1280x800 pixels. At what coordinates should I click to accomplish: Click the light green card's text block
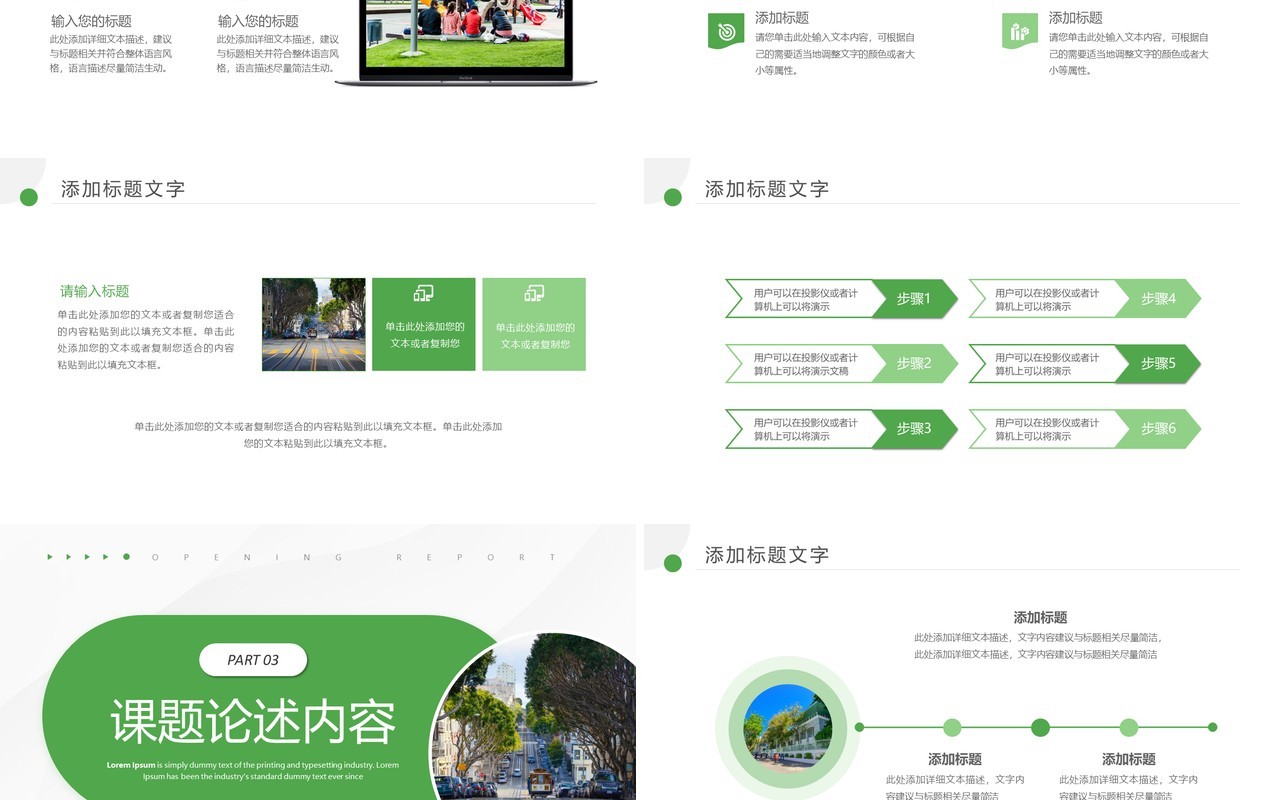click(535, 336)
